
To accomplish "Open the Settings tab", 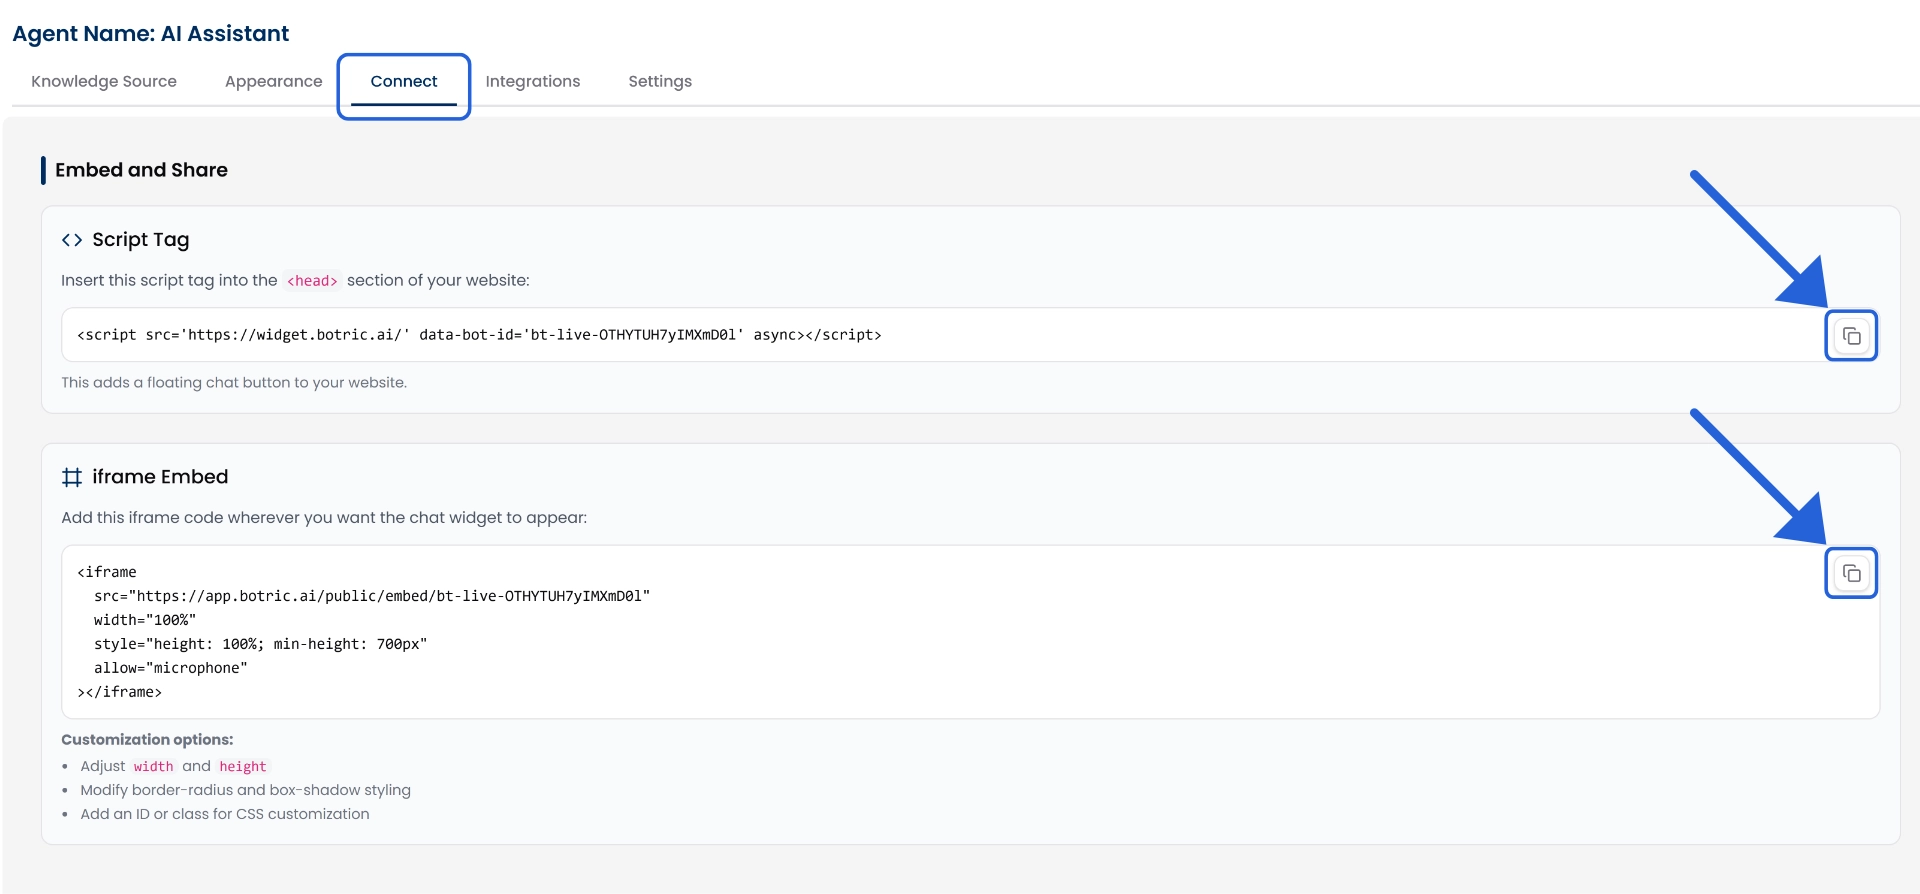I will pyautogui.click(x=660, y=81).
